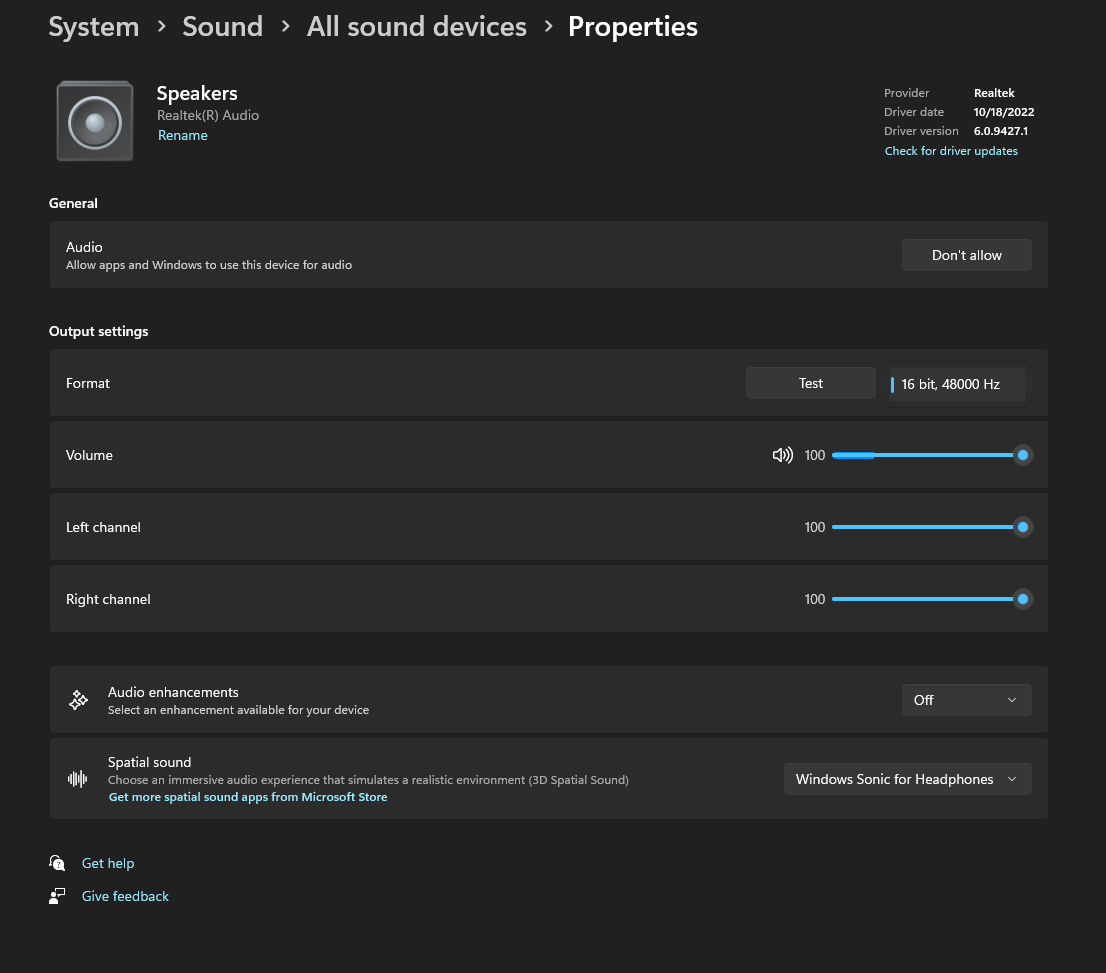
Task: Click driver version 6.0.9427.1 text
Action: pos(1000,131)
